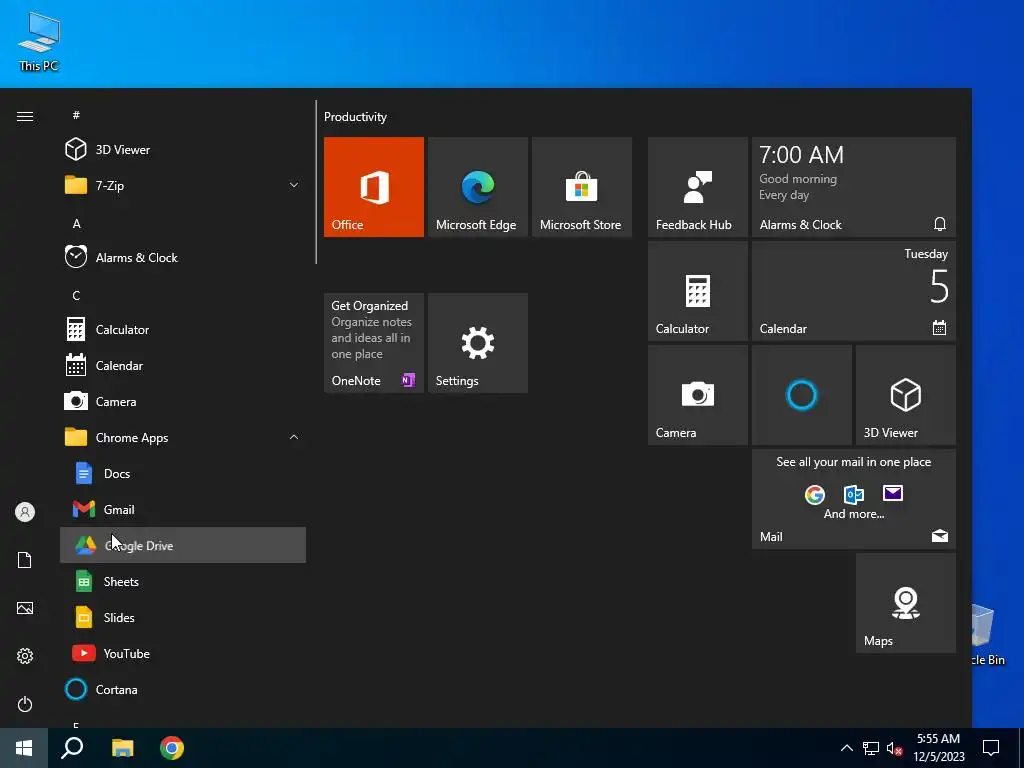Screen dimensions: 1024x768
Task: Open Pictures from the Start sidebar
Action: [x=25, y=608]
